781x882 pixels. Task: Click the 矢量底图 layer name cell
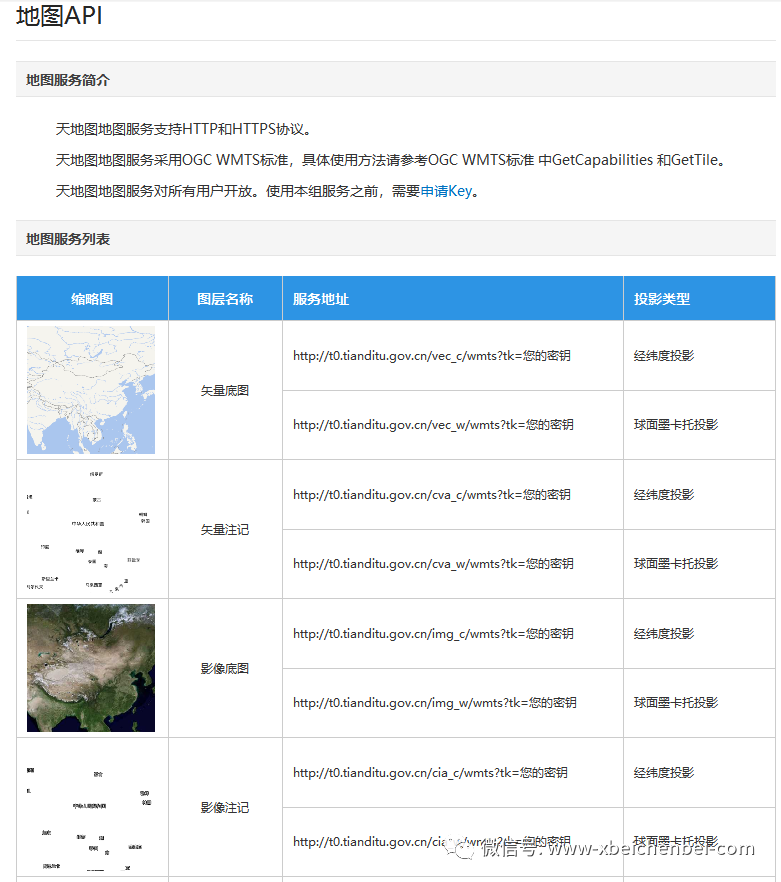pos(225,390)
